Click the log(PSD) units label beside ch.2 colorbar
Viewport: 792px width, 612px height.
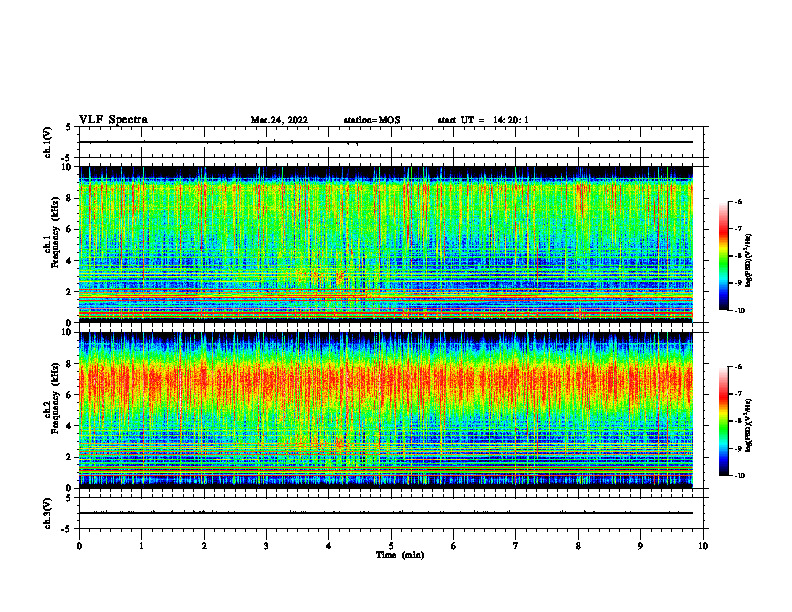tap(749, 425)
